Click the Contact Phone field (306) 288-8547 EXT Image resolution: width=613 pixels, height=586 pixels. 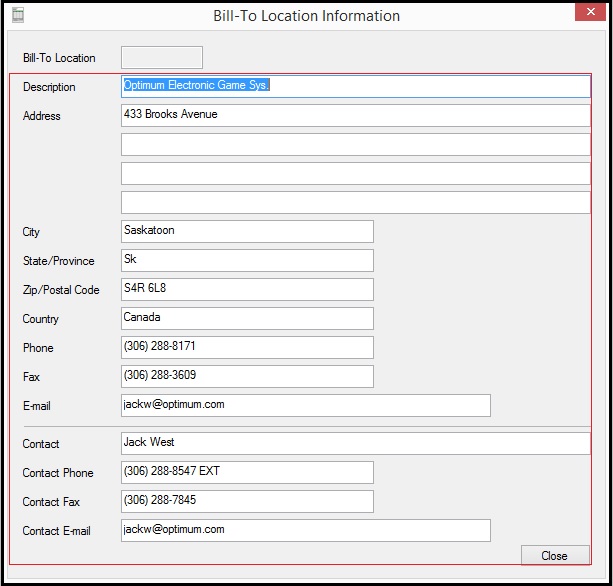pyautogui.click(x=247, y=472)
